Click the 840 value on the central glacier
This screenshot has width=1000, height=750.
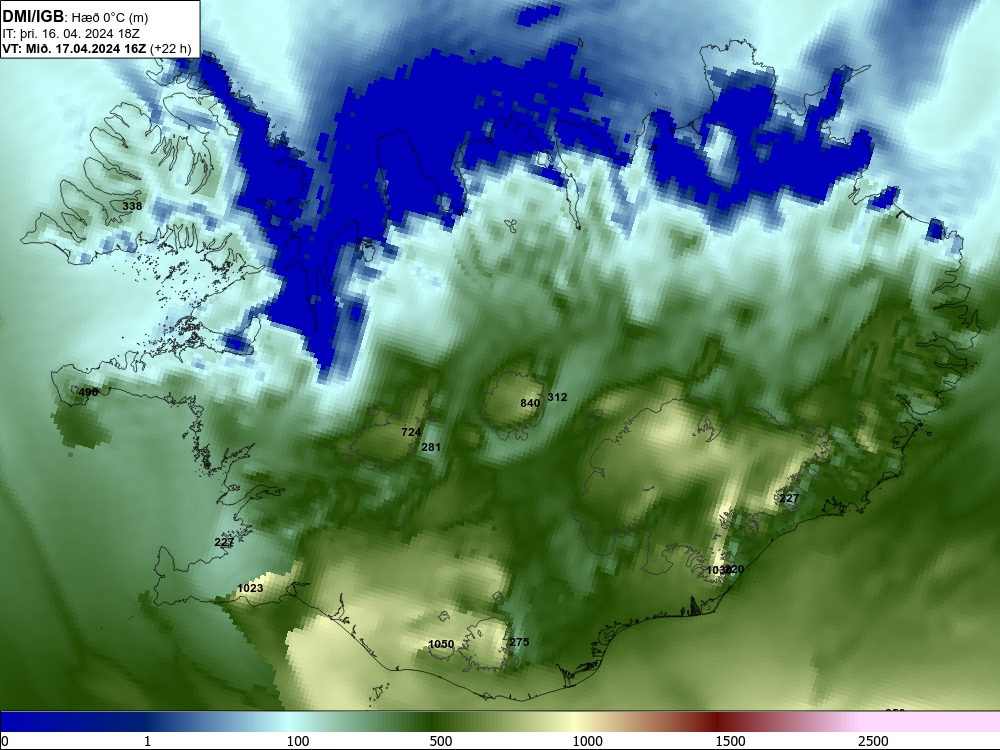(x=530, y=403)
